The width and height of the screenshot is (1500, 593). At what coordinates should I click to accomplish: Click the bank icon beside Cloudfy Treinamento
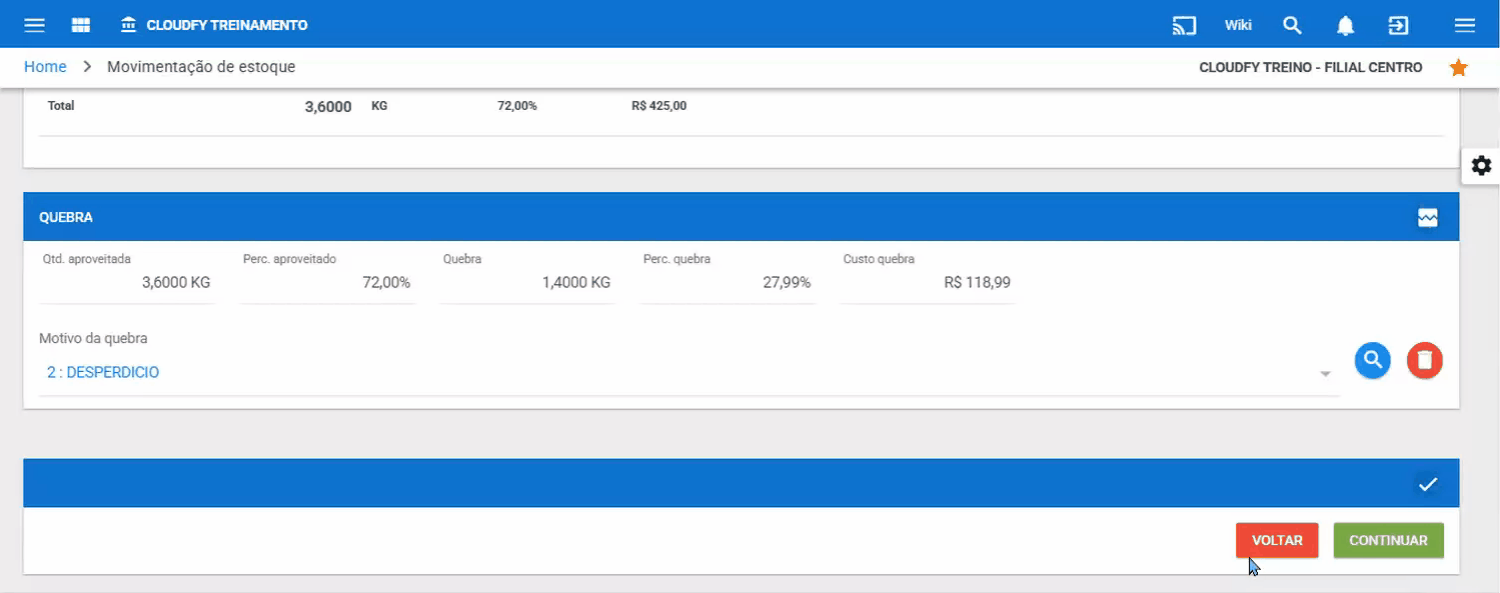coord(129,25)
